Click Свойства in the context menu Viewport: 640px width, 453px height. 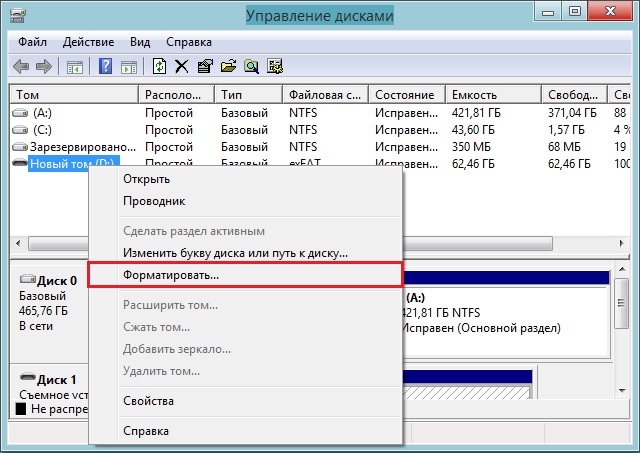[x=148, y=401]
